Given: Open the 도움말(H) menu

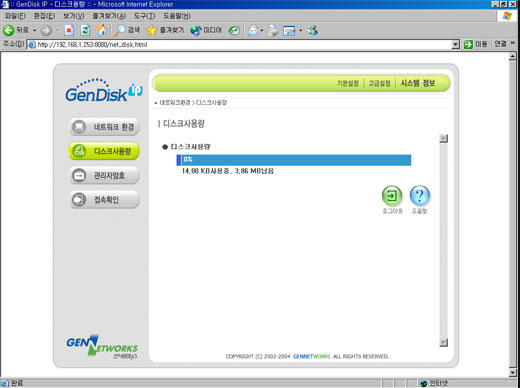Looking at the screenshot, I should pos(177,16).
